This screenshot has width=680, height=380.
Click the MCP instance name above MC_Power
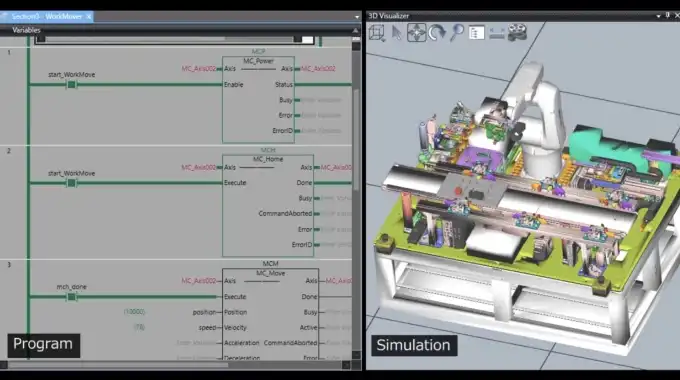point(258,52)
